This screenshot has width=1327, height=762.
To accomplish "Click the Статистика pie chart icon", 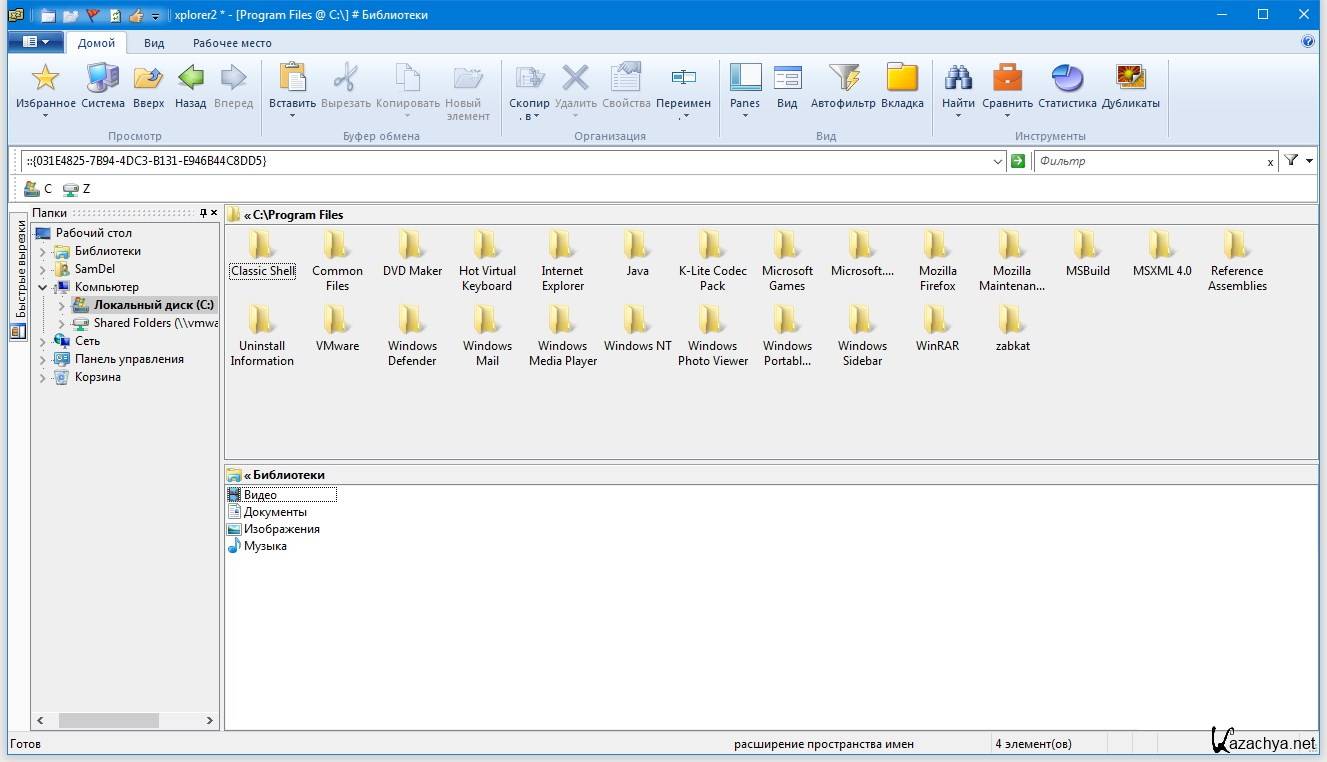I will [x=1067, y=79].
